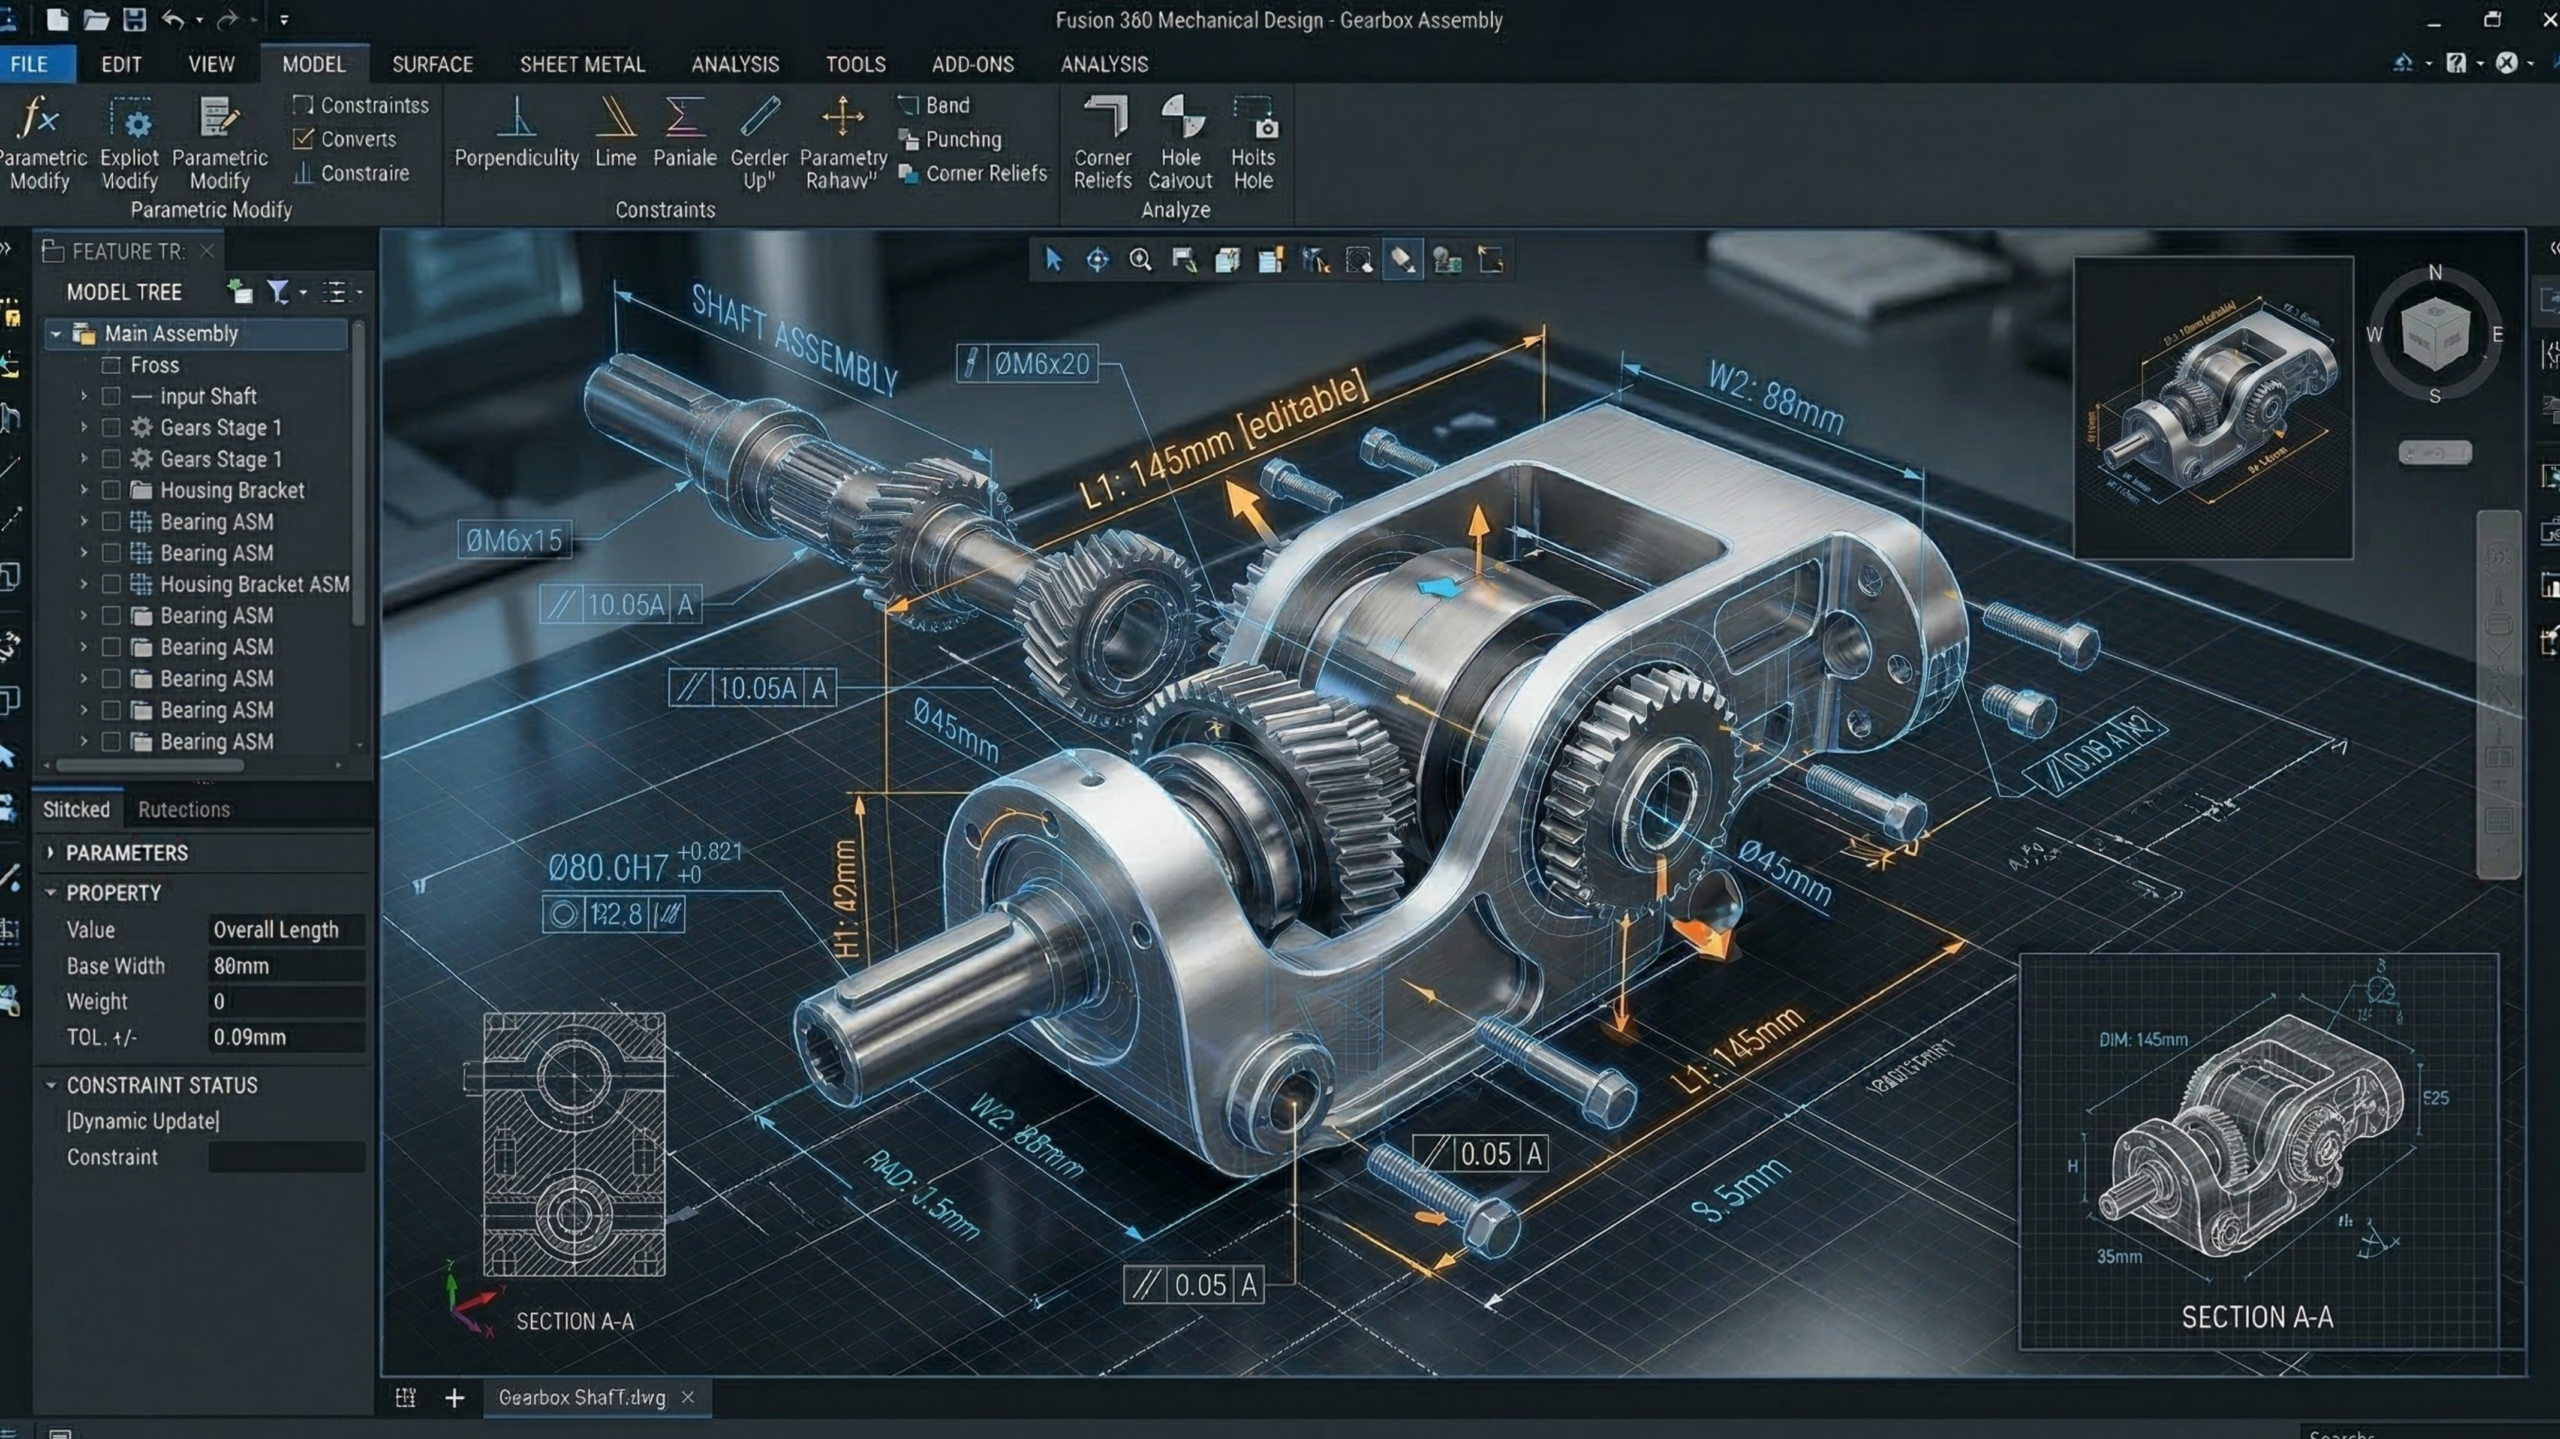Activate the zoom magnifier tool in the viewport toolbar
2560x1439 pixels.
pyautogui.click(x=1140, y=258)
